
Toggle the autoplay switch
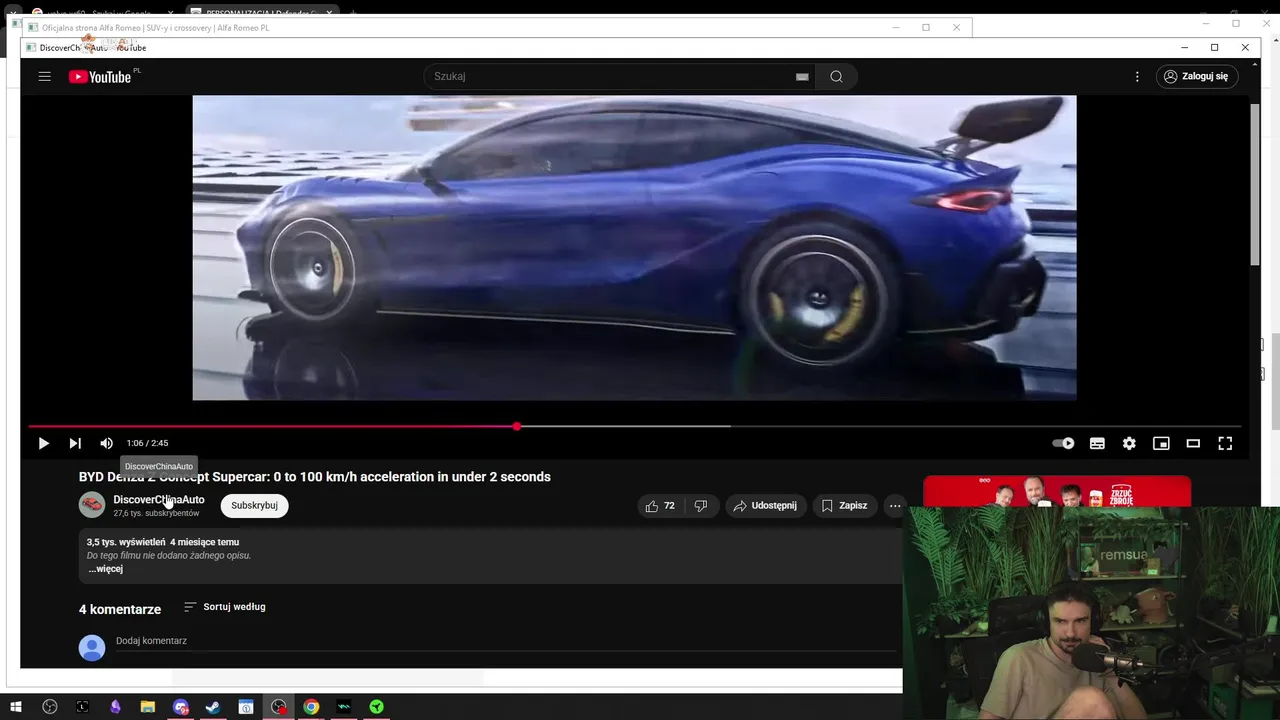pyautogui.click(x=1063, y=443)
